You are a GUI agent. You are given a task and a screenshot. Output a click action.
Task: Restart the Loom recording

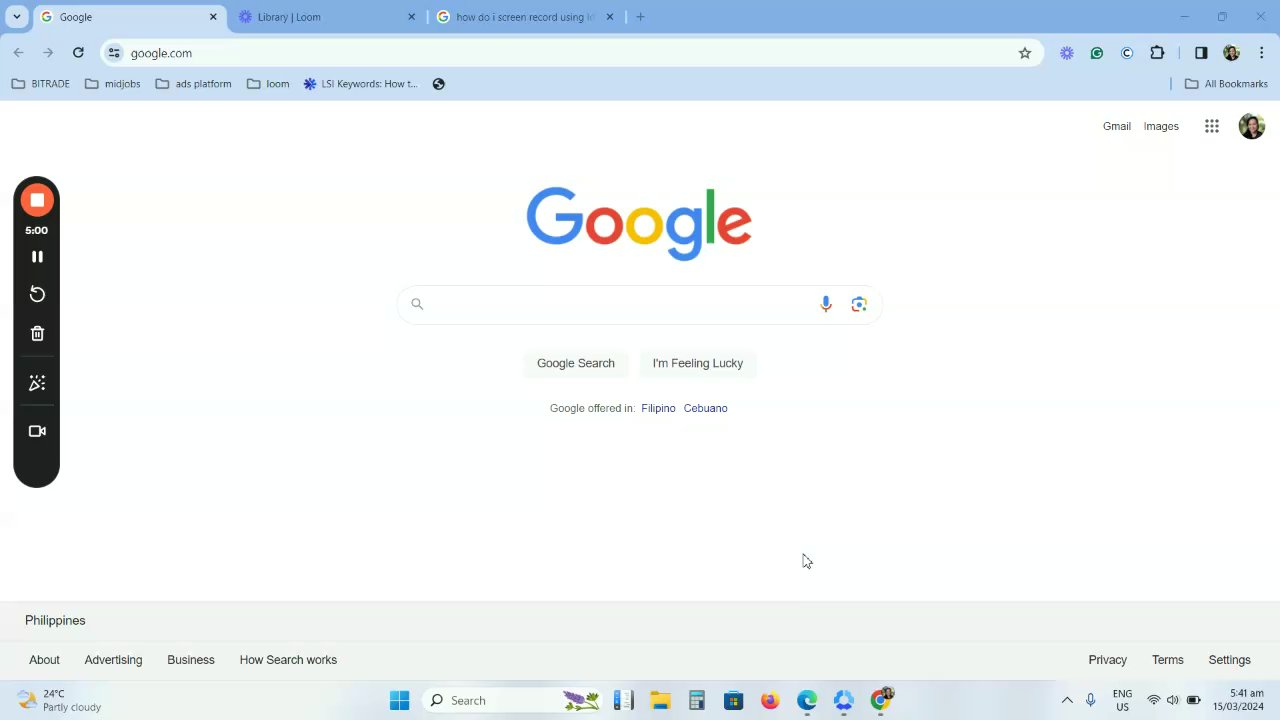coord(37,294)
